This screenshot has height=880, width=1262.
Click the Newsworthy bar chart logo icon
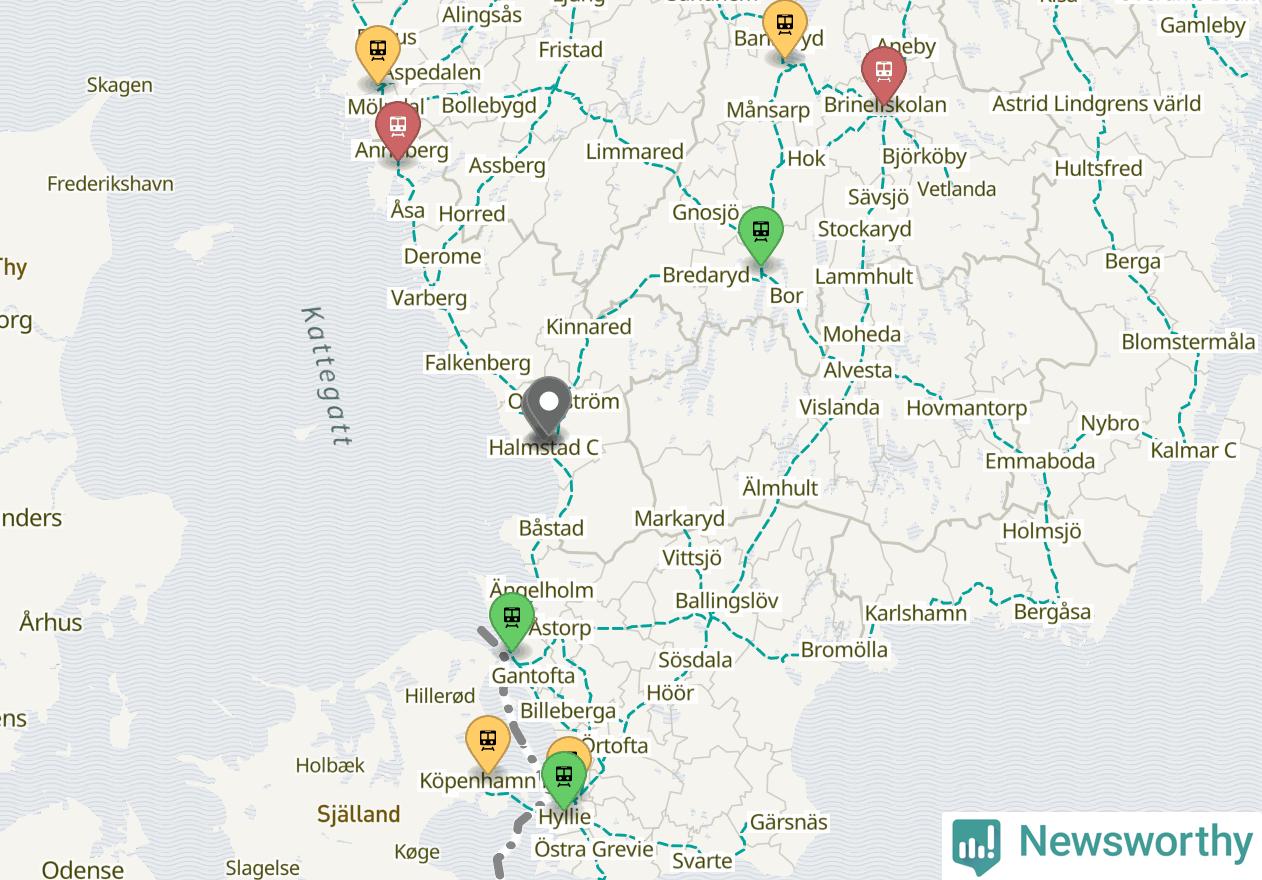[976, 845]
